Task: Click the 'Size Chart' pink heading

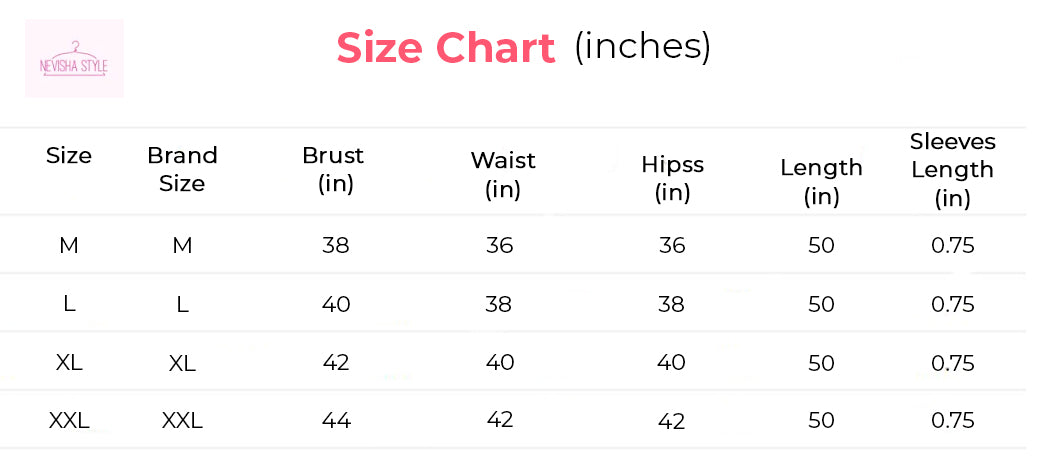Action: pyautogui.click(x=445, y=48)
